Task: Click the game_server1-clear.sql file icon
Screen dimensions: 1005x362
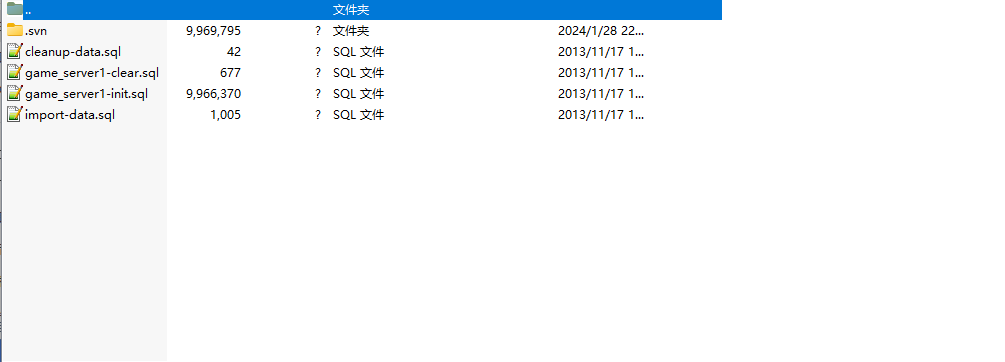Action: click(15, 72)
